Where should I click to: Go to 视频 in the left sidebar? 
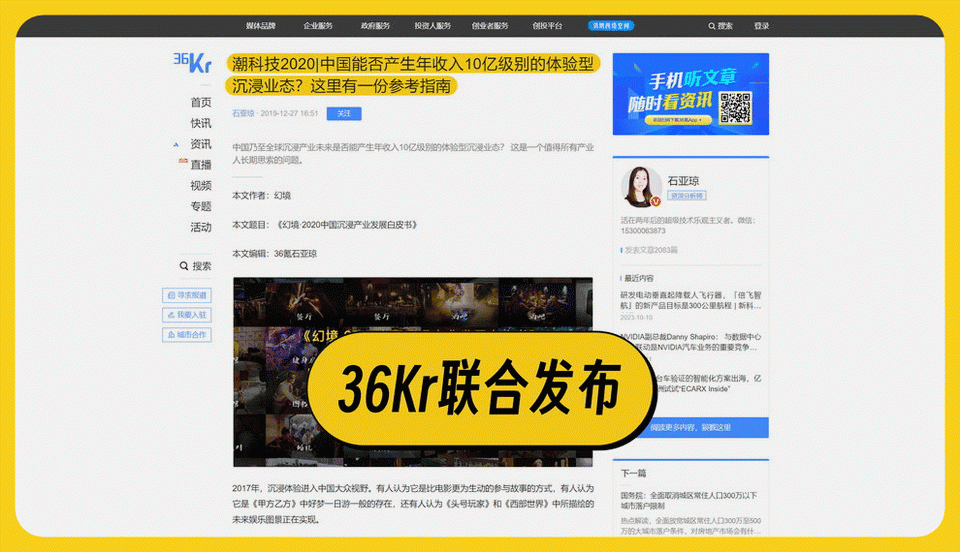coord(201,185)
